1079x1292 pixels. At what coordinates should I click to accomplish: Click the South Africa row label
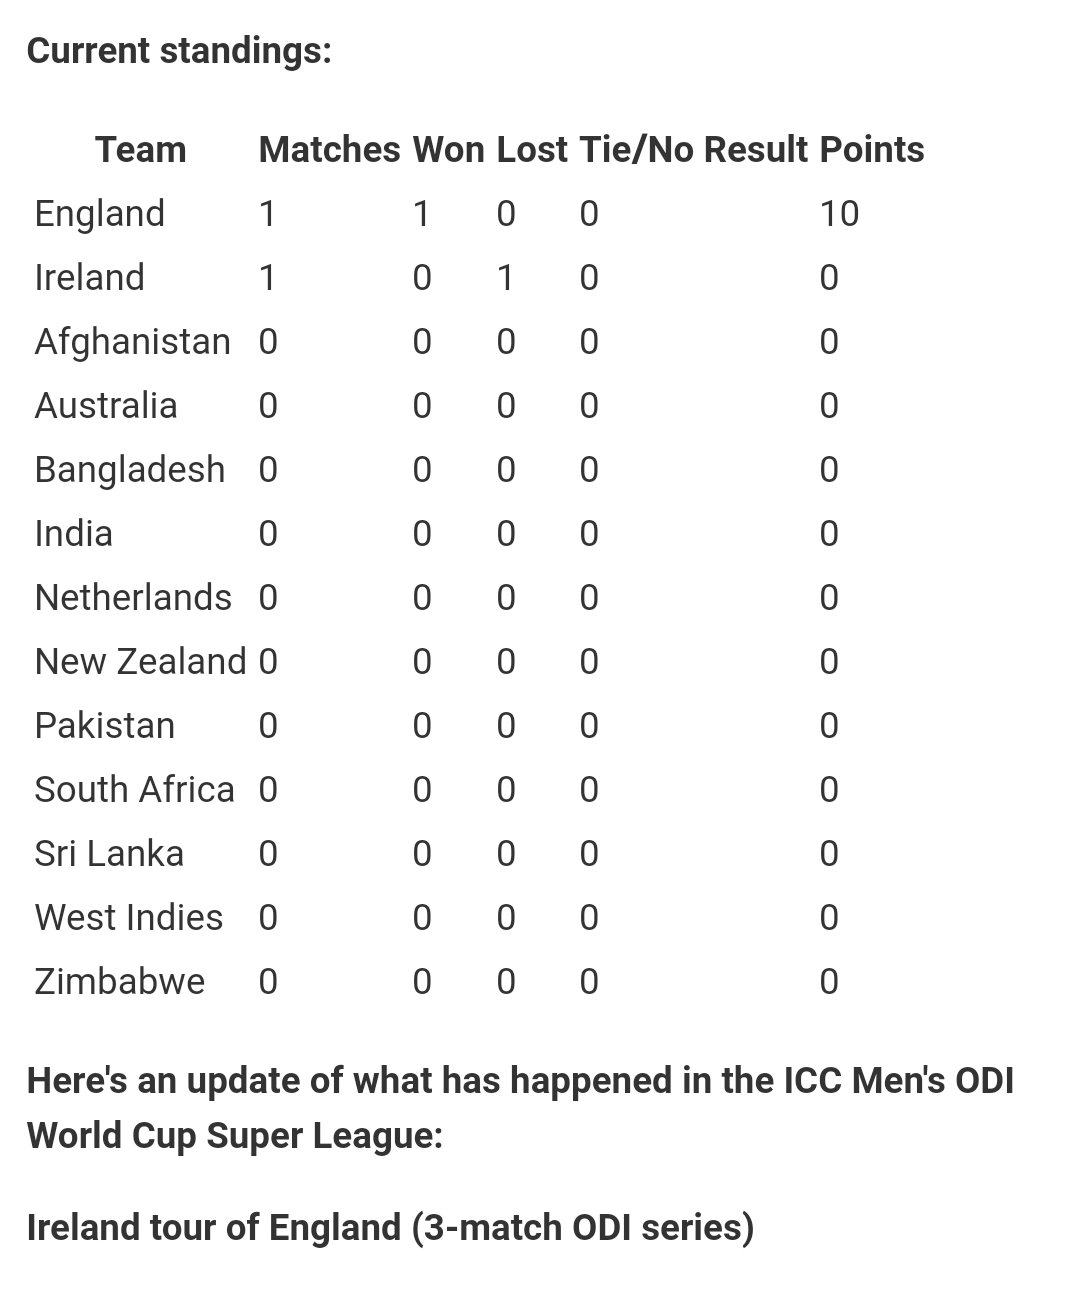point(134,789)
